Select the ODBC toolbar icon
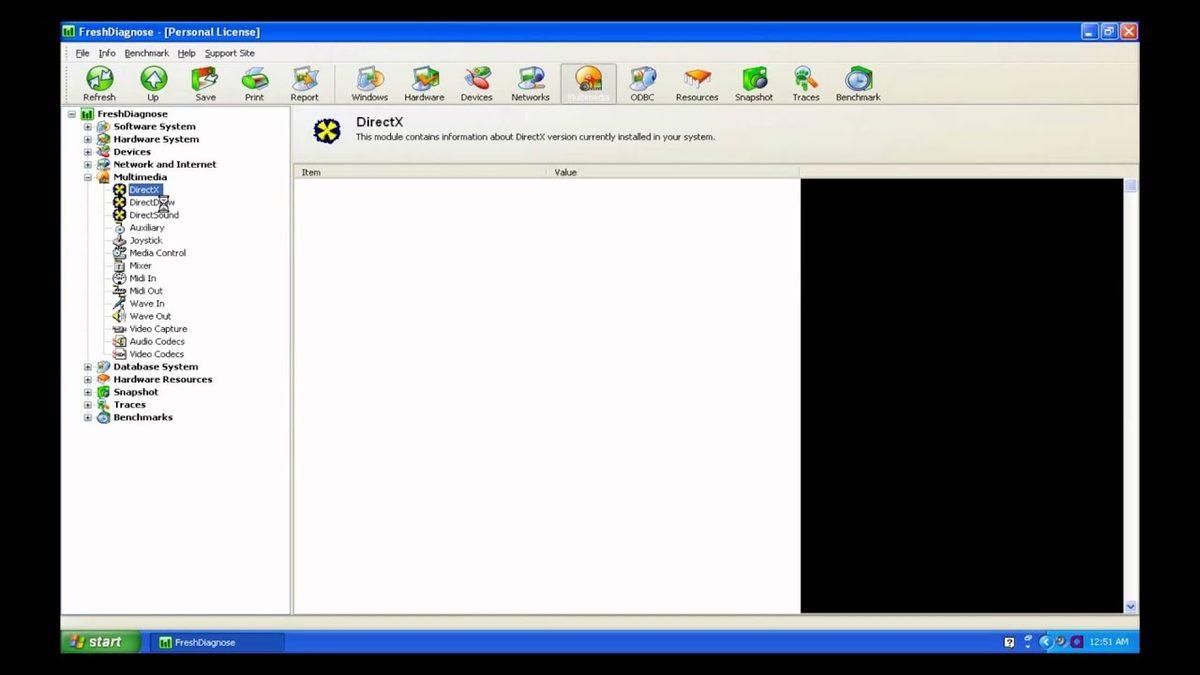This screenshot has width=1200, height=675. [x=642, y=84]
